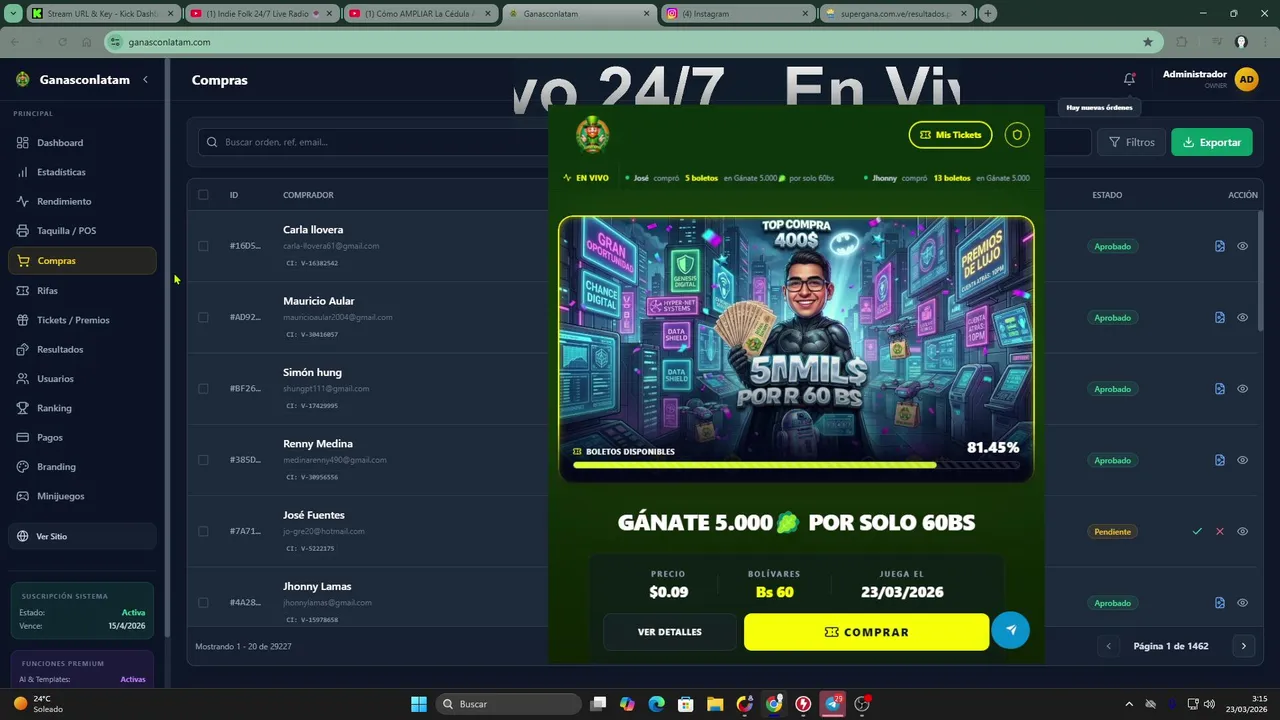Open Copilot from the taskbar
This screenshot has width=1280, height=720.
tap(627, 704)
